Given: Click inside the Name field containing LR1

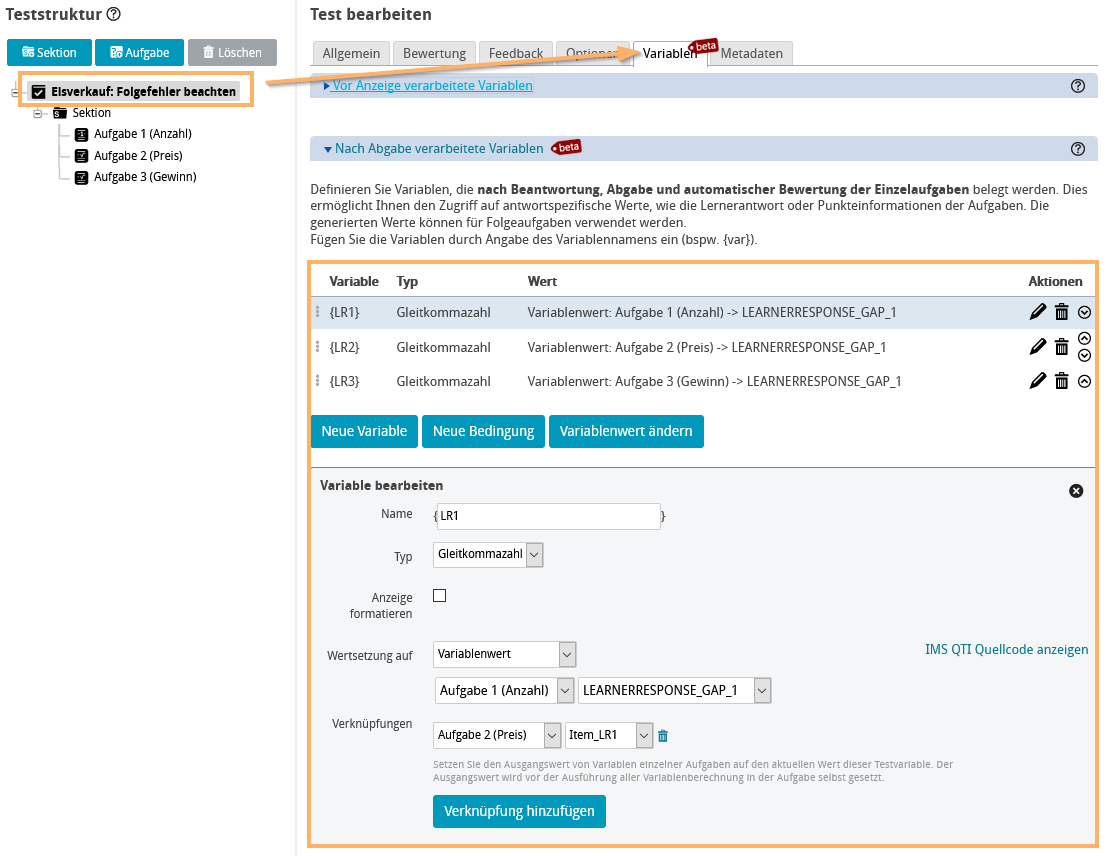Looking at the screenshot, I should click(547, 513).
